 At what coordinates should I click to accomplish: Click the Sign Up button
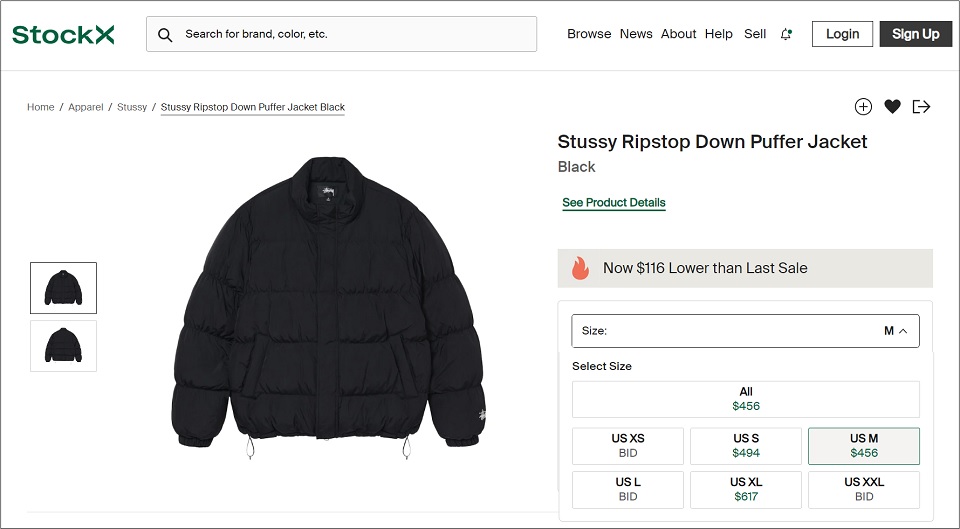point(915,34)
